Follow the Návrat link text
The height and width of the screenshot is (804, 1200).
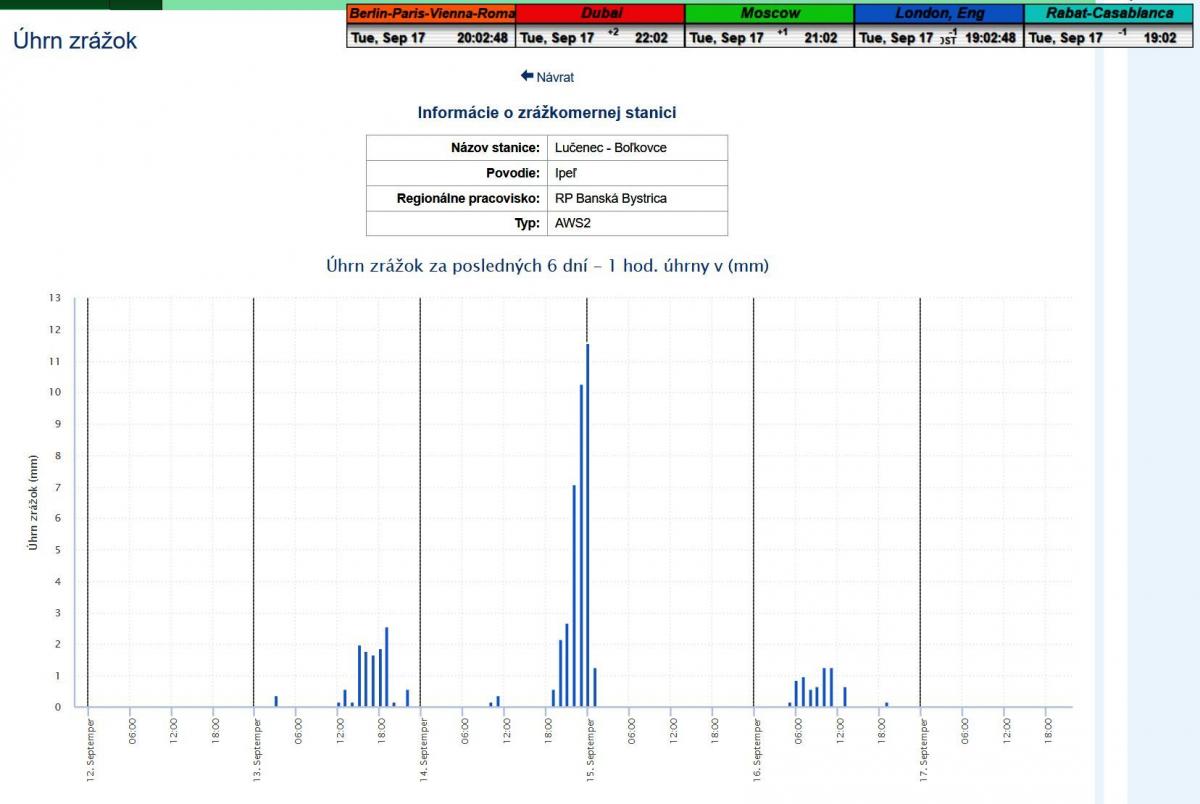(555, 77)
